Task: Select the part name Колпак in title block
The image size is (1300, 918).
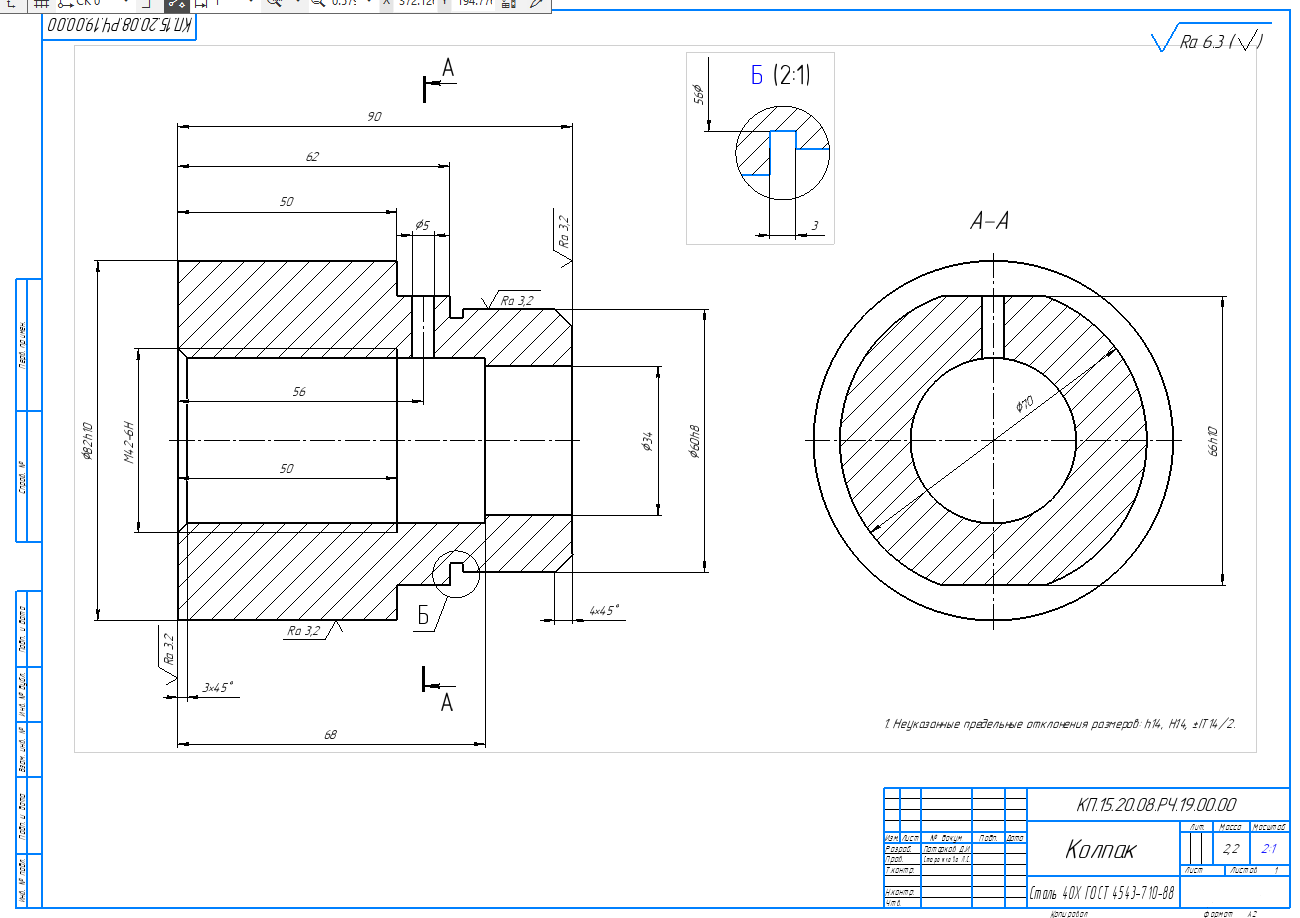Action: (x=1101, y=850)
